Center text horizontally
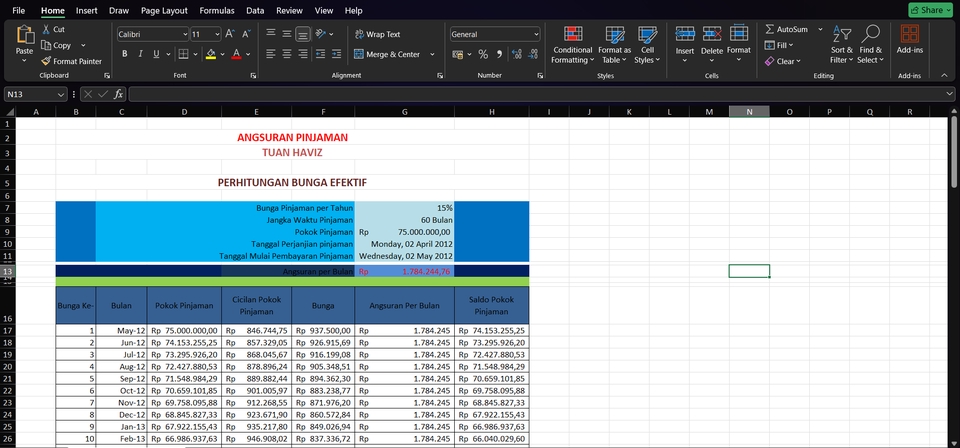The height and width of the screenshot is (448, 960). [x=287, y=54]
